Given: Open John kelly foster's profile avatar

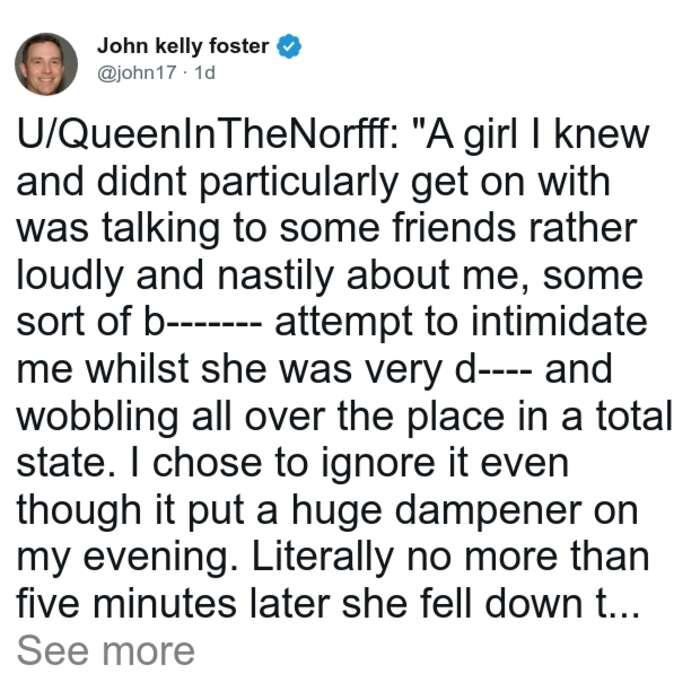Looking at the screenshot, I should coord(46,64).
